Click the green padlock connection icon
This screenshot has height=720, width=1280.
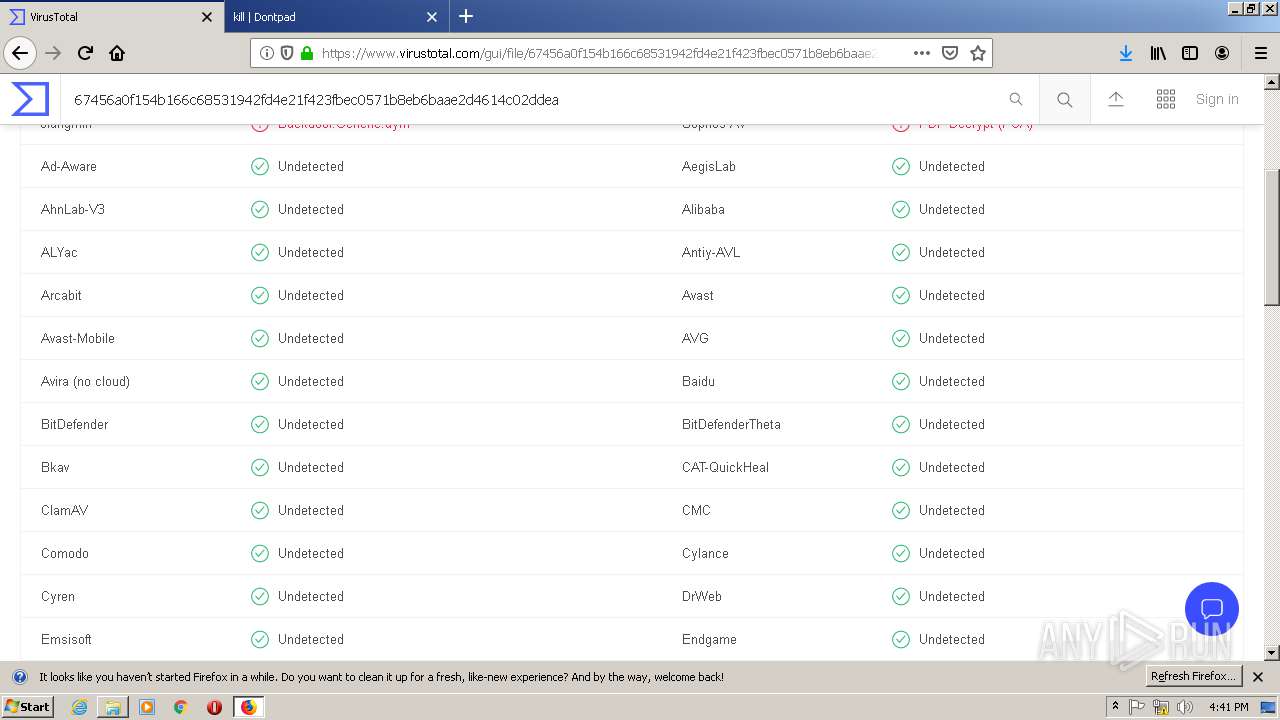tap(307, 53)
